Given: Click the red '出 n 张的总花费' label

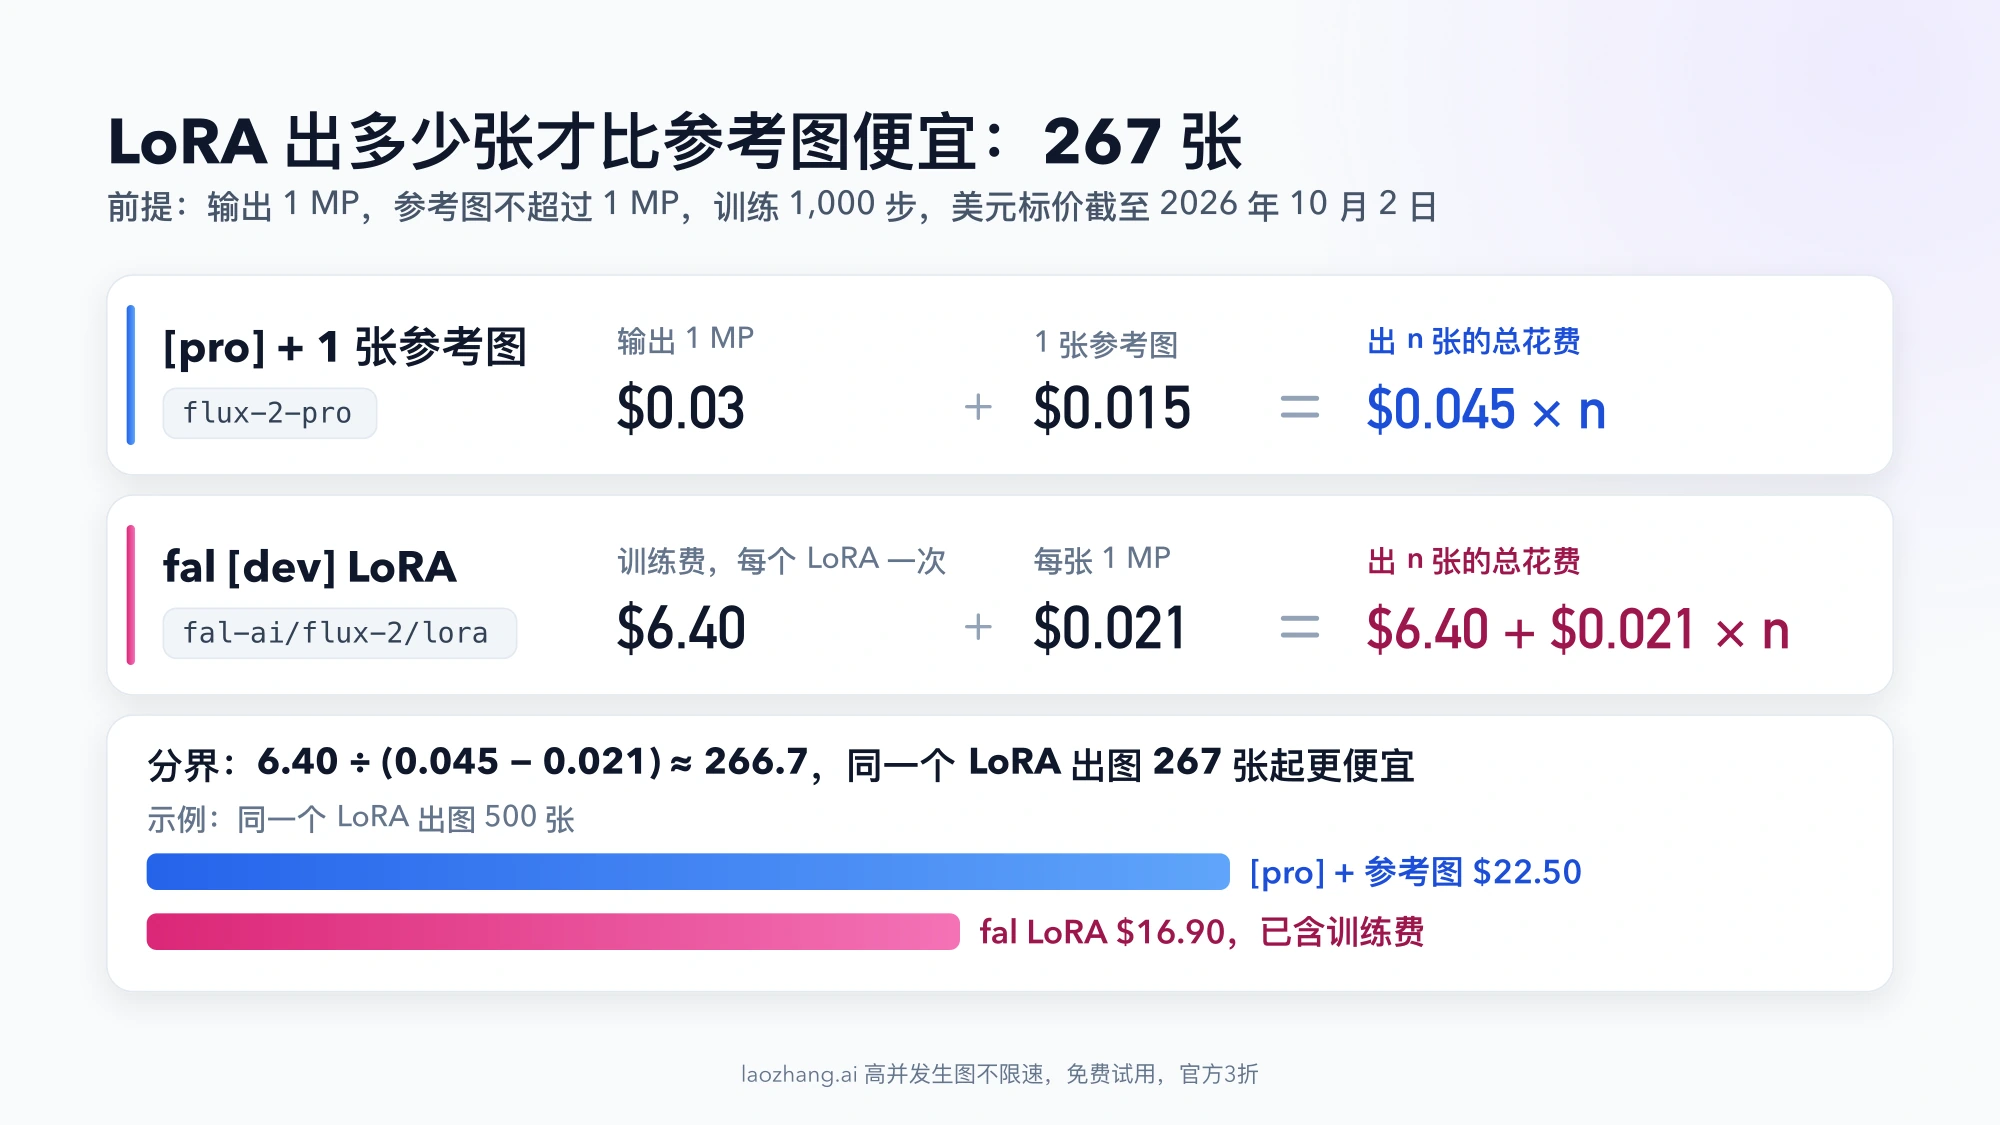Looking at the screenshot, I should (x=1474, y=561).
